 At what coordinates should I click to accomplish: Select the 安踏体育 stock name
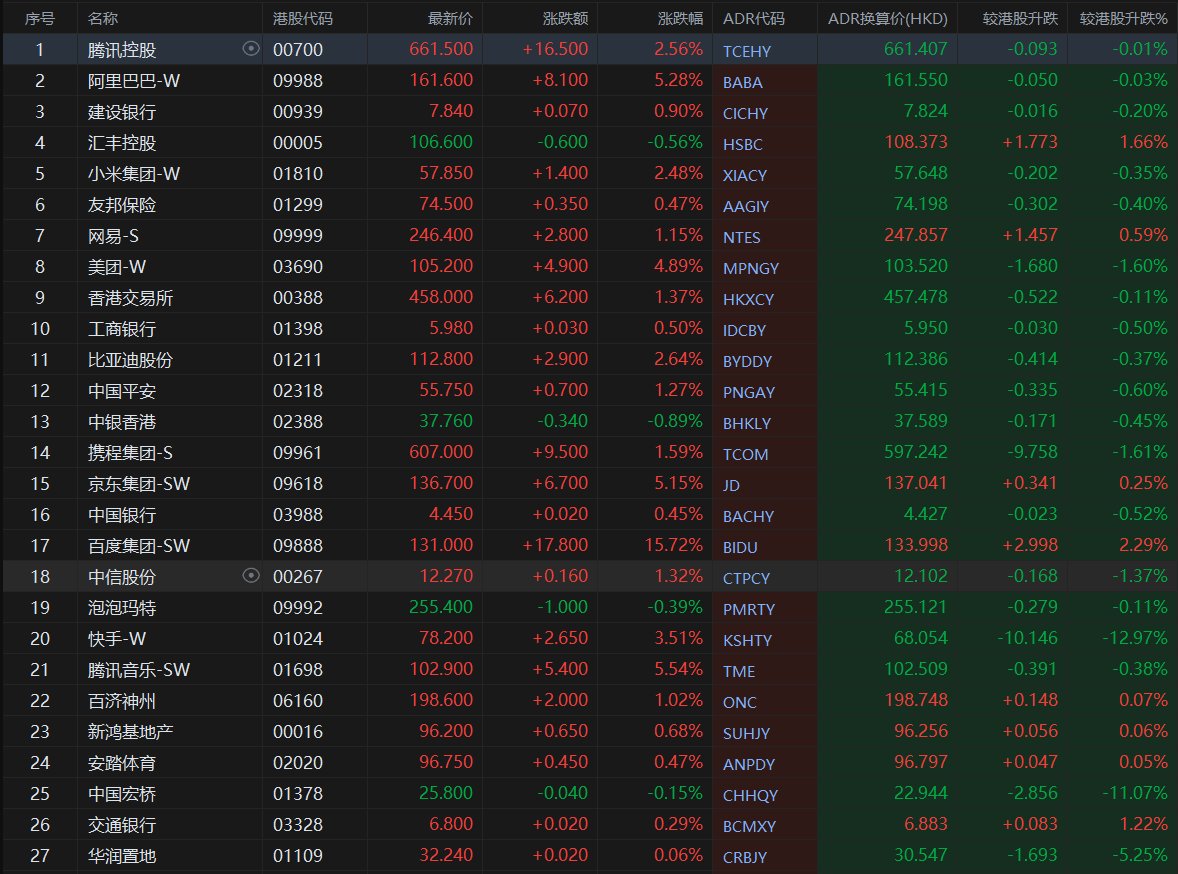(122, 762)
